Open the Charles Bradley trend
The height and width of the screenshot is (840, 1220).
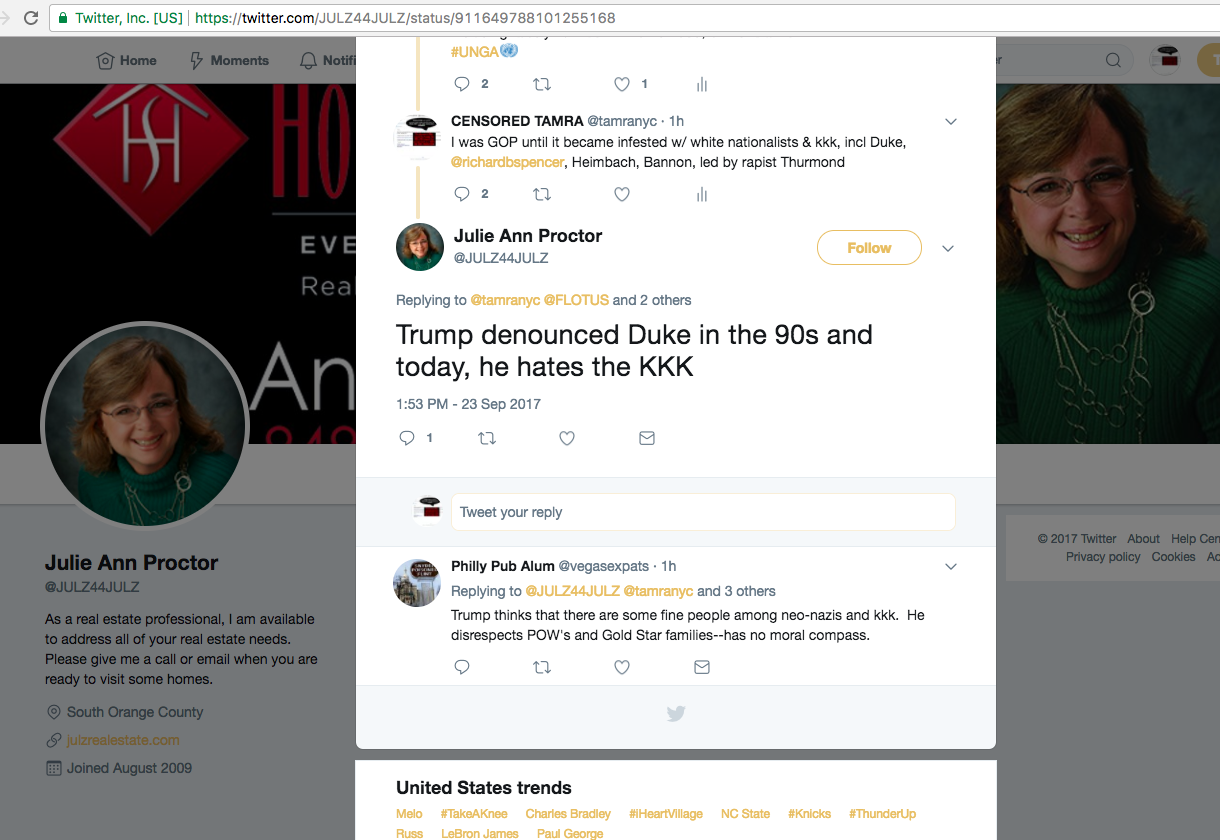(568, 814)
